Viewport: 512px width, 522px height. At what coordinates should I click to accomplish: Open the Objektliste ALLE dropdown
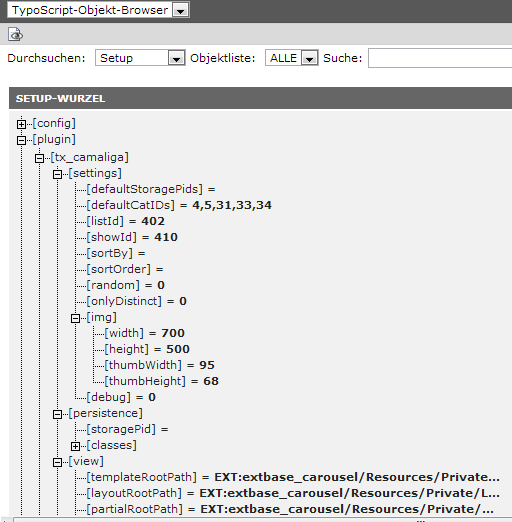292,58
